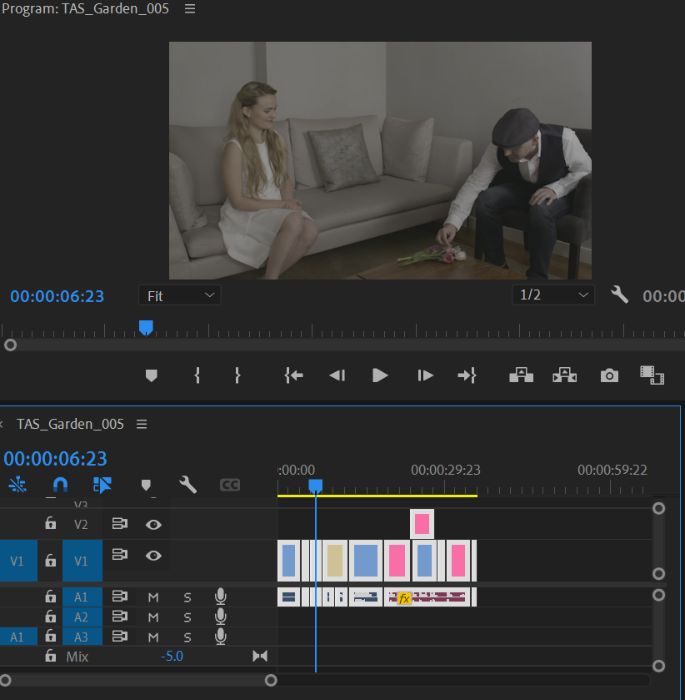Toggle lock on track V1

point(50,560)
